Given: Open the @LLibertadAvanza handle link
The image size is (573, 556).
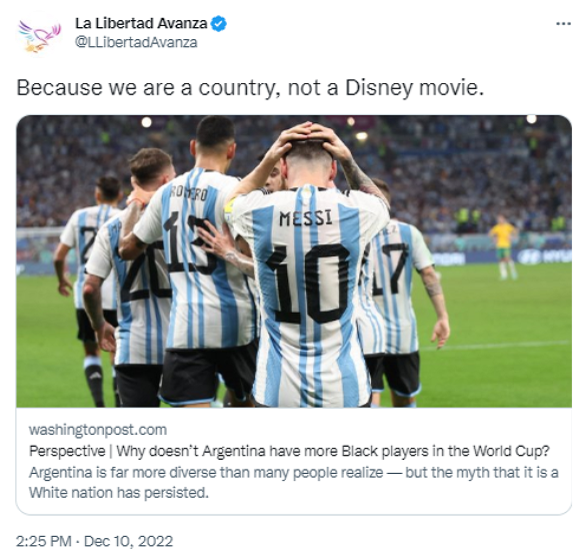Looking at the screenshot, I should 136,42.
